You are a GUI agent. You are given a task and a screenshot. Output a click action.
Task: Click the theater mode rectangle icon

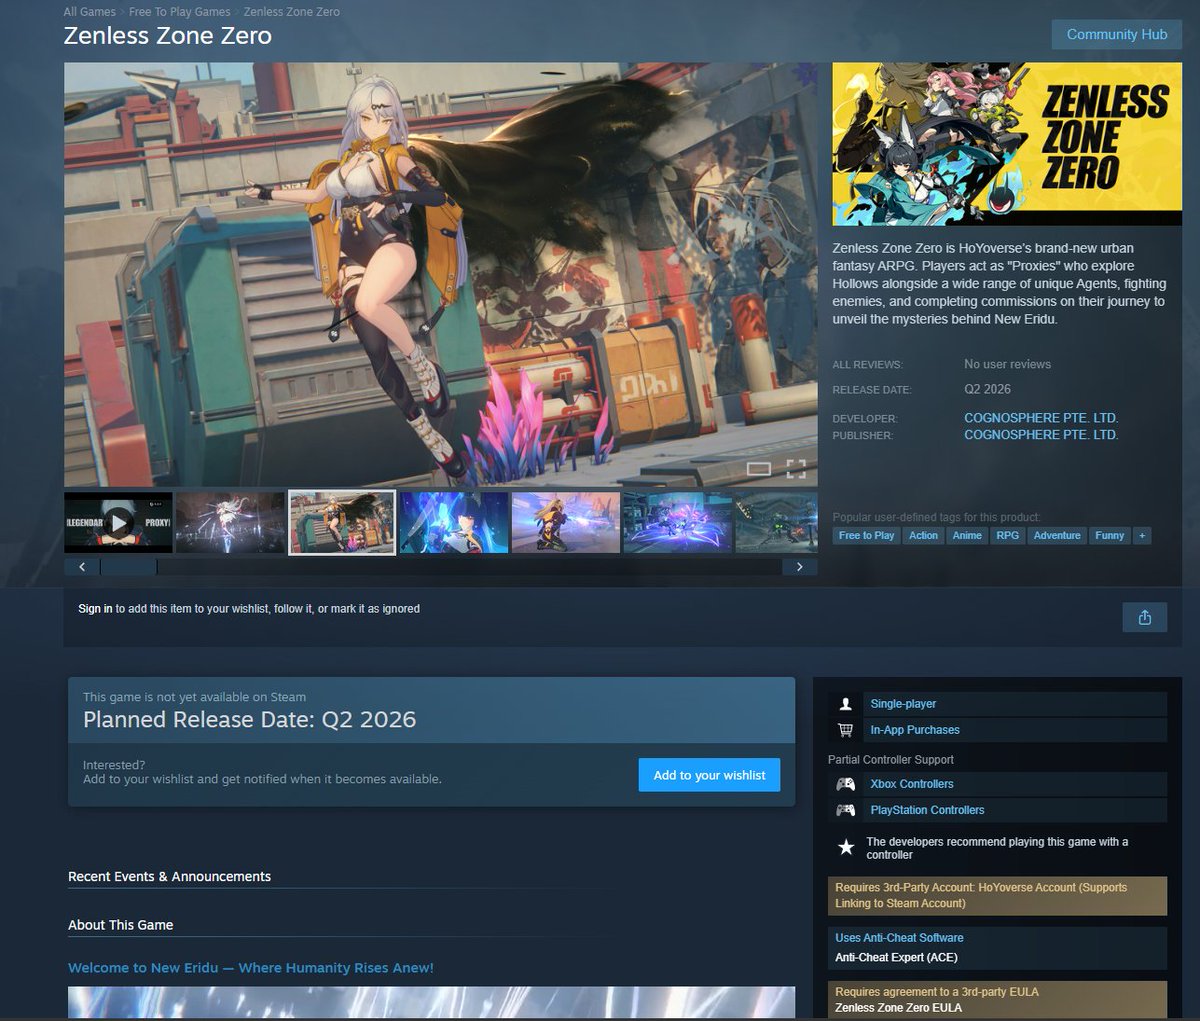pyautogui.click(x=759, y=469)
